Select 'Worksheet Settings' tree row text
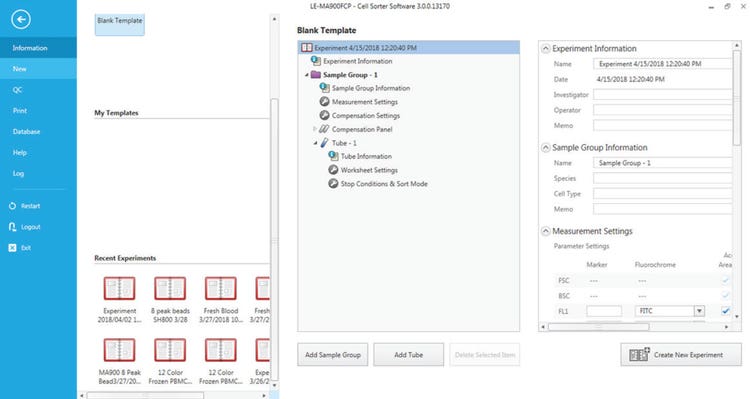 coord(369,170)
